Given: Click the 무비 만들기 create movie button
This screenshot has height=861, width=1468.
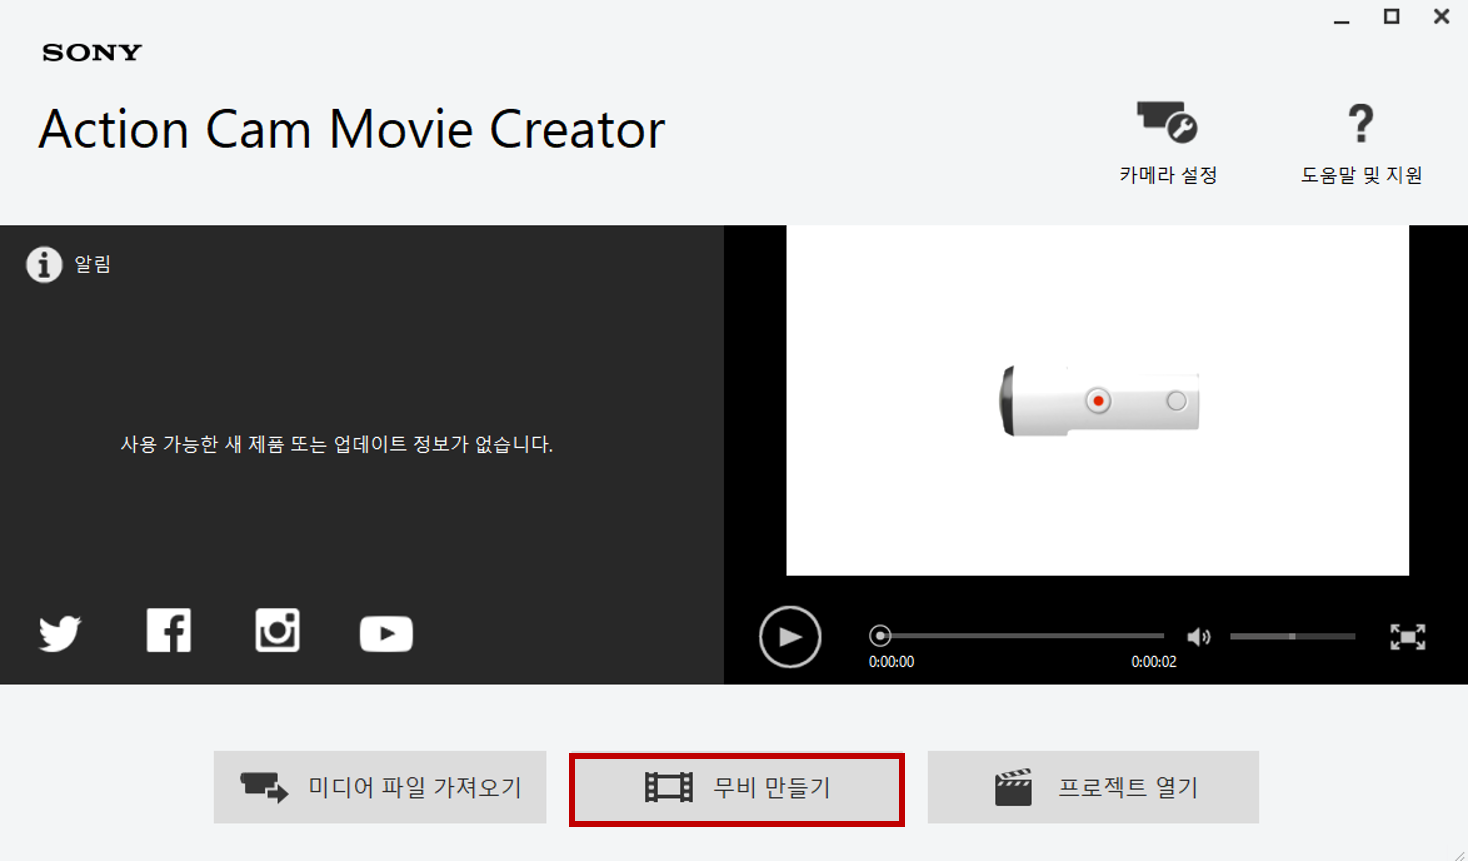Looking at the screenshot, I should tap(737, 789).
